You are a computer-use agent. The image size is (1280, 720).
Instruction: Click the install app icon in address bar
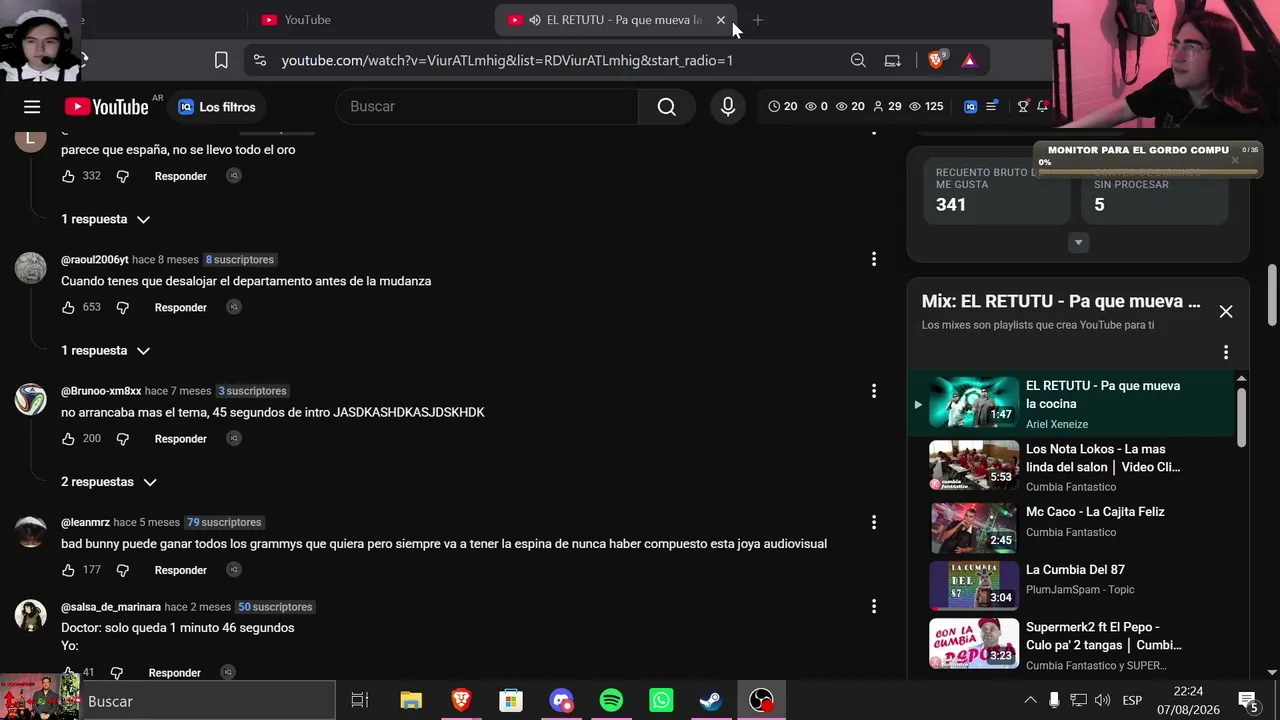click(x=893, y=60)
